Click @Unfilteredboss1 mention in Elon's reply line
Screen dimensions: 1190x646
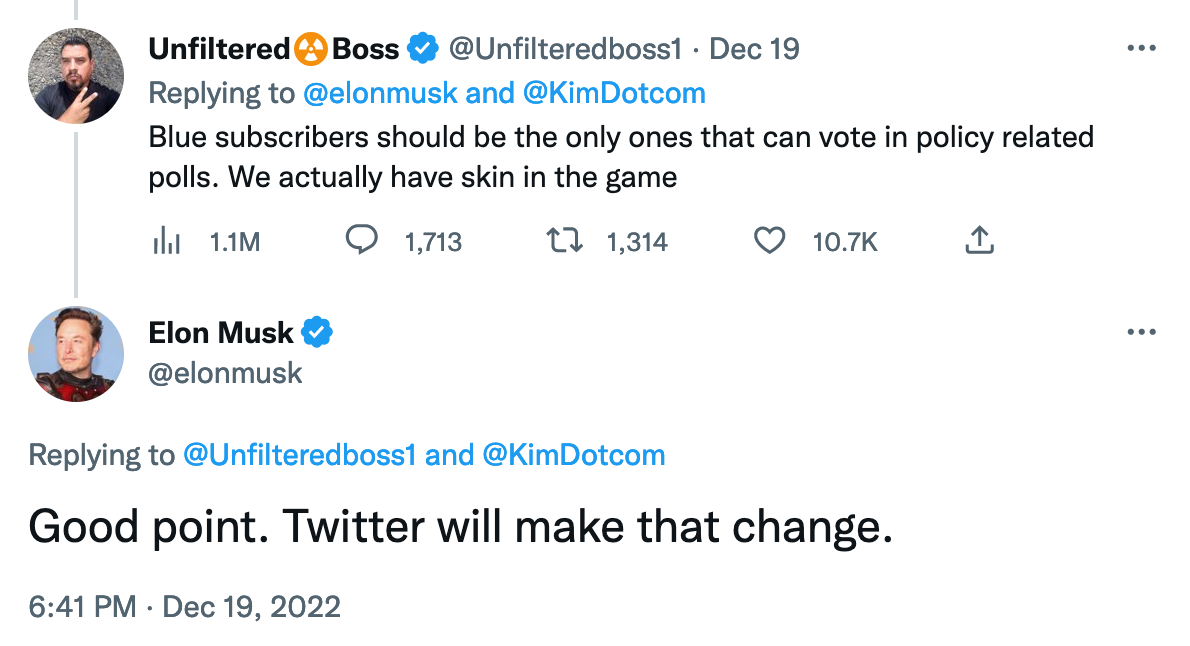pyautogui.click(x=298, y=455)
